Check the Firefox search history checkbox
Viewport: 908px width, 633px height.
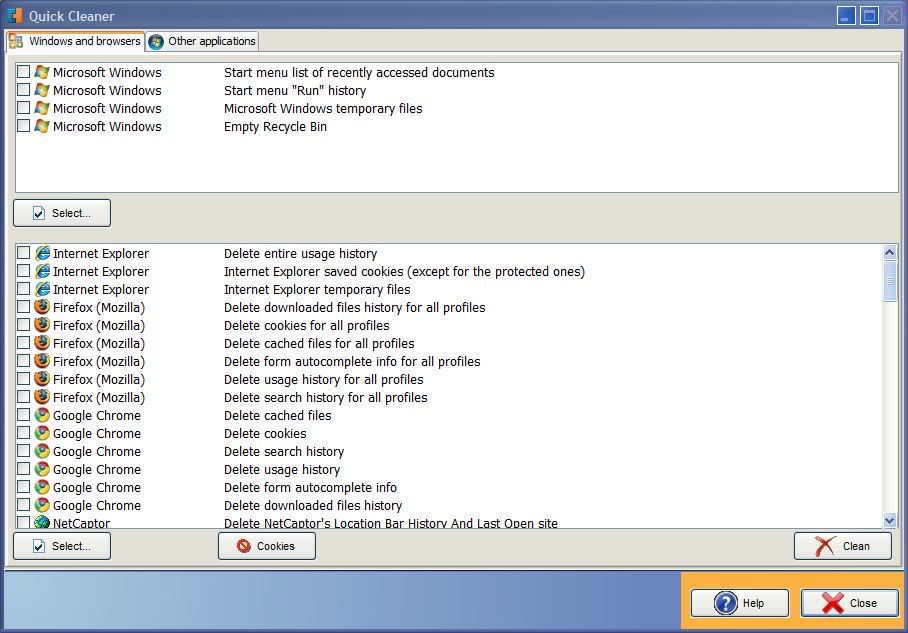coord(23,397)
